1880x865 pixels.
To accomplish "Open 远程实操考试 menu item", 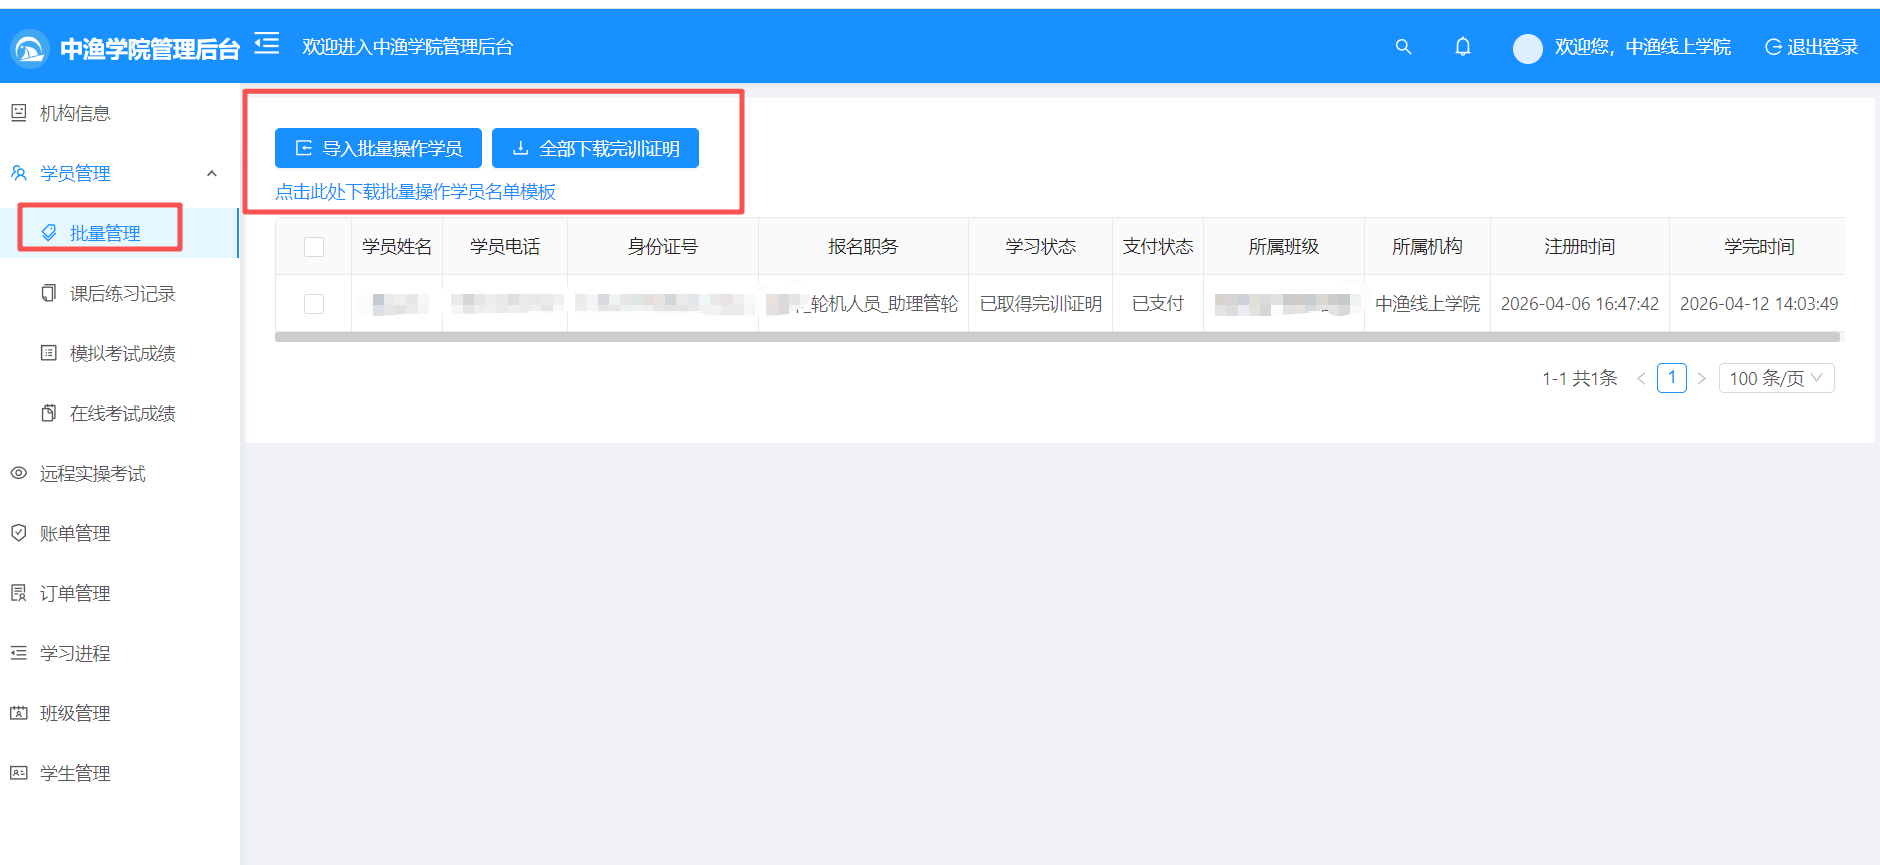I will click(120, 473).
